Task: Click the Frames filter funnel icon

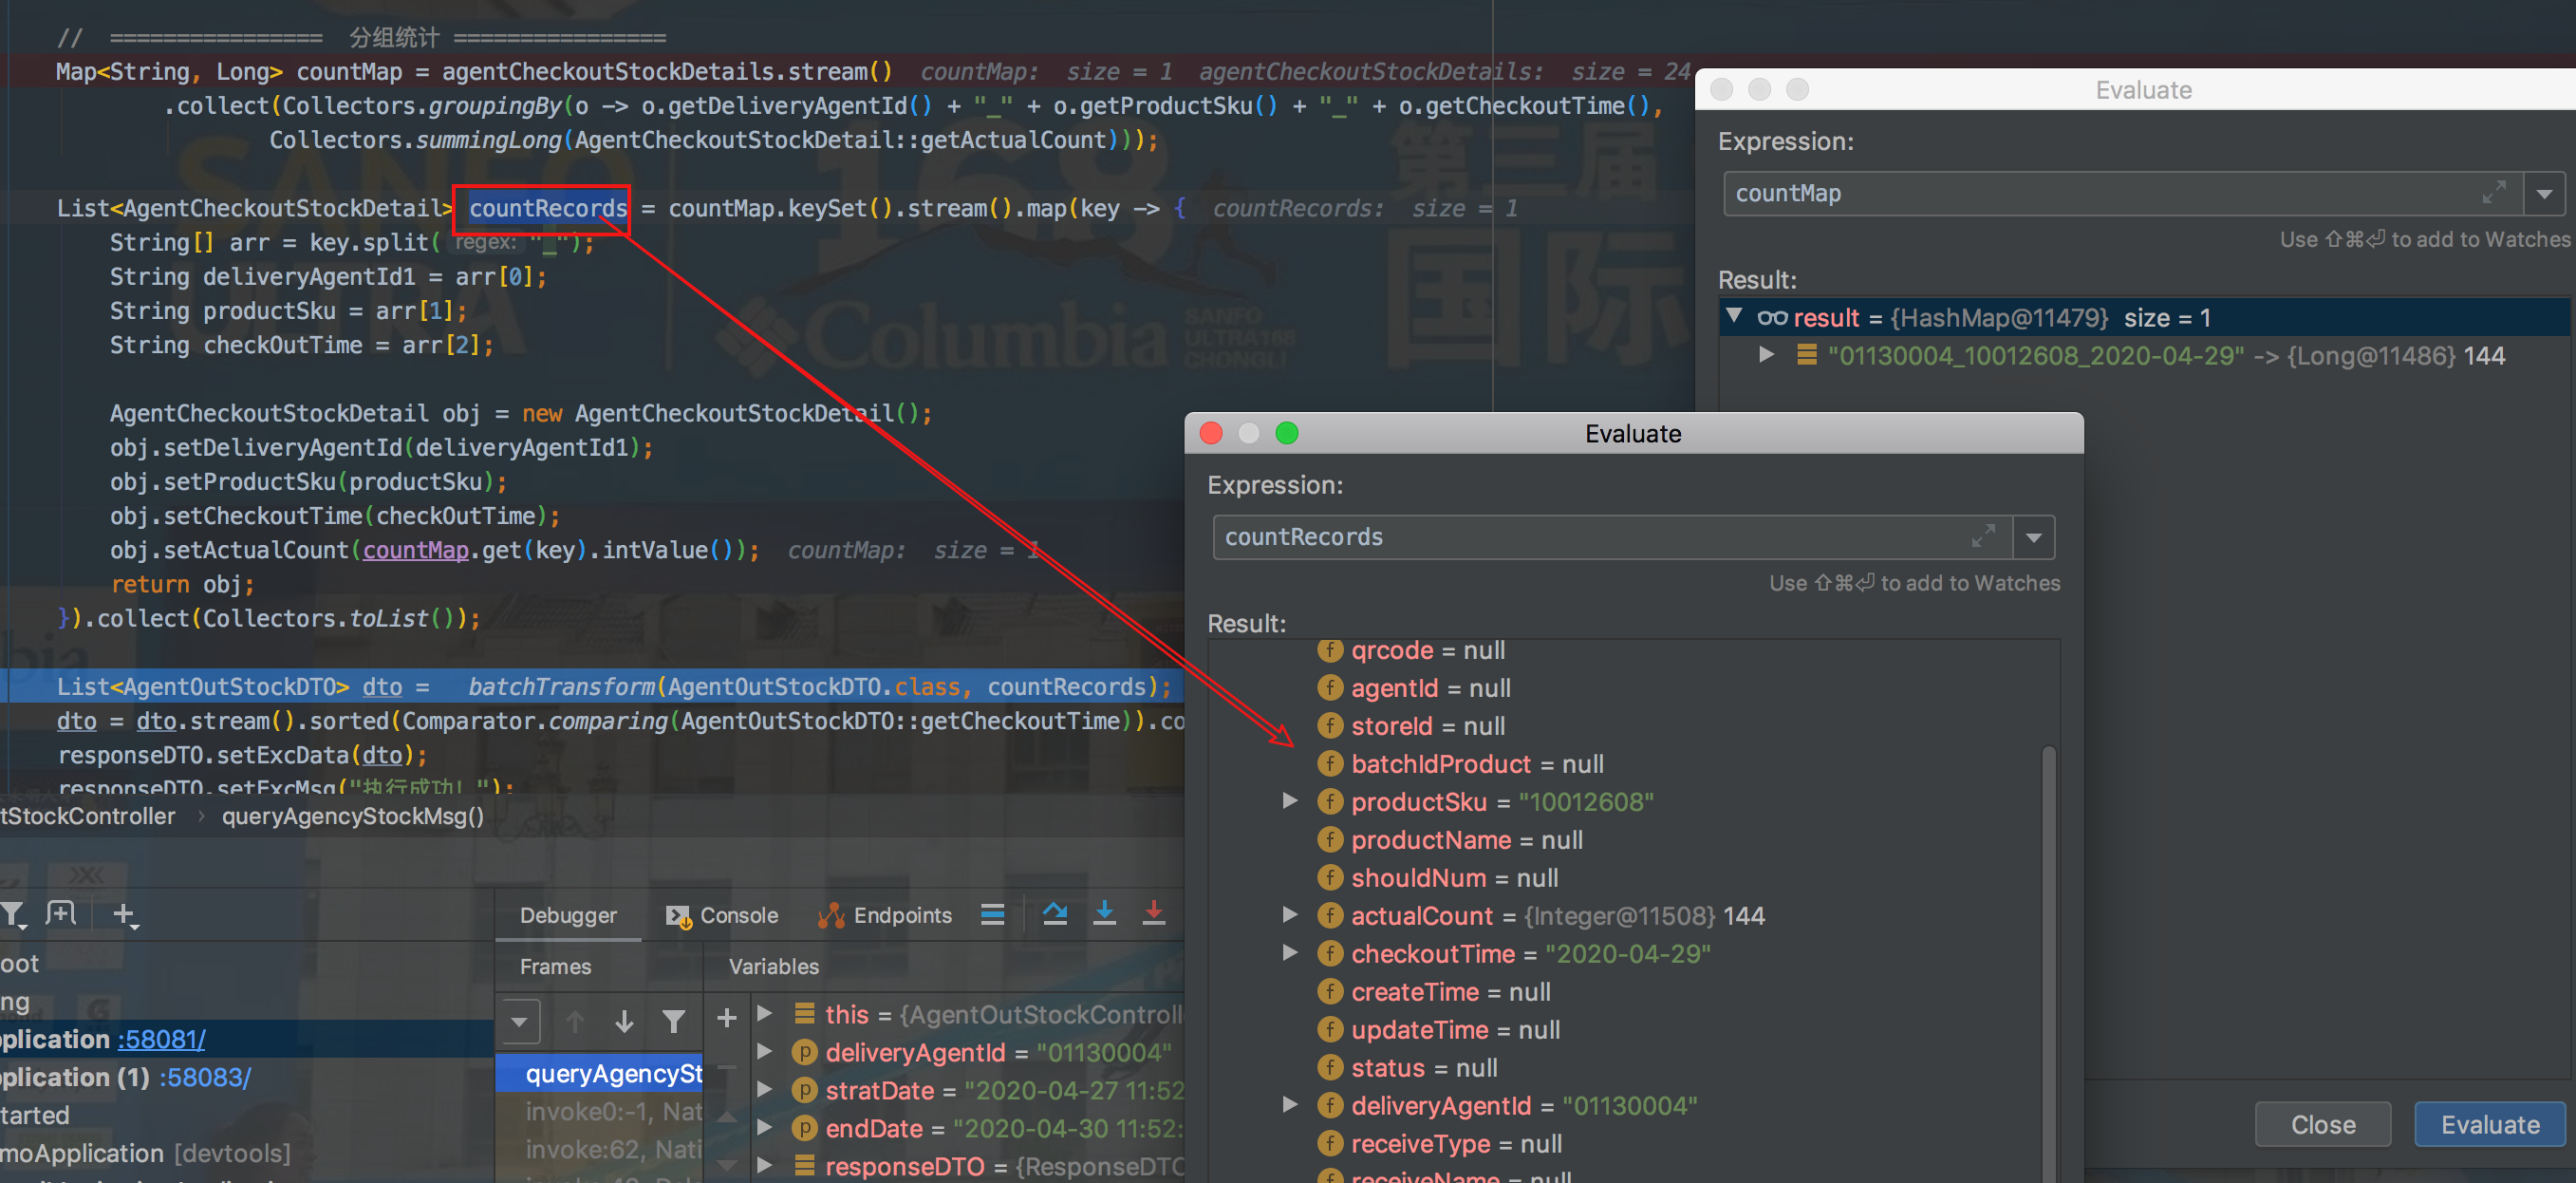Action: tap(674, 1021)
